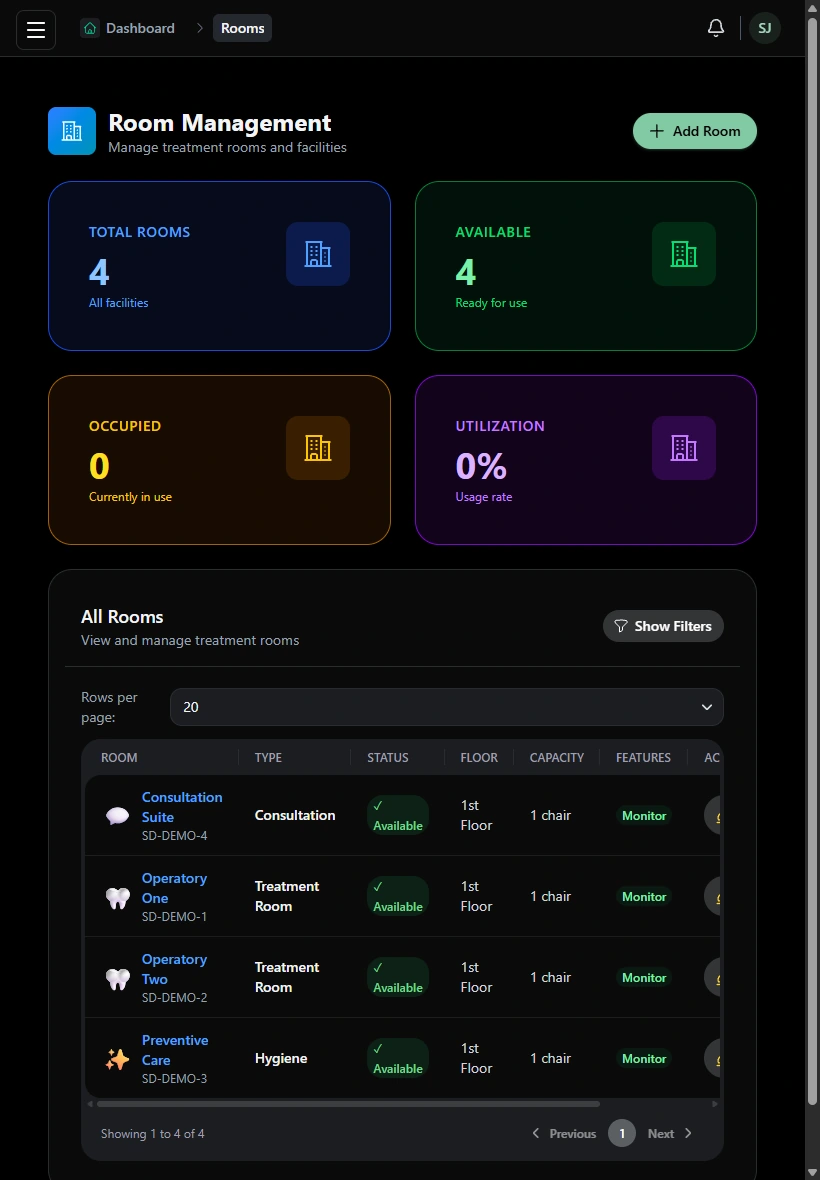Click the orange Occupied building icon
This screenshot has width=820, height=1180.
317,448
